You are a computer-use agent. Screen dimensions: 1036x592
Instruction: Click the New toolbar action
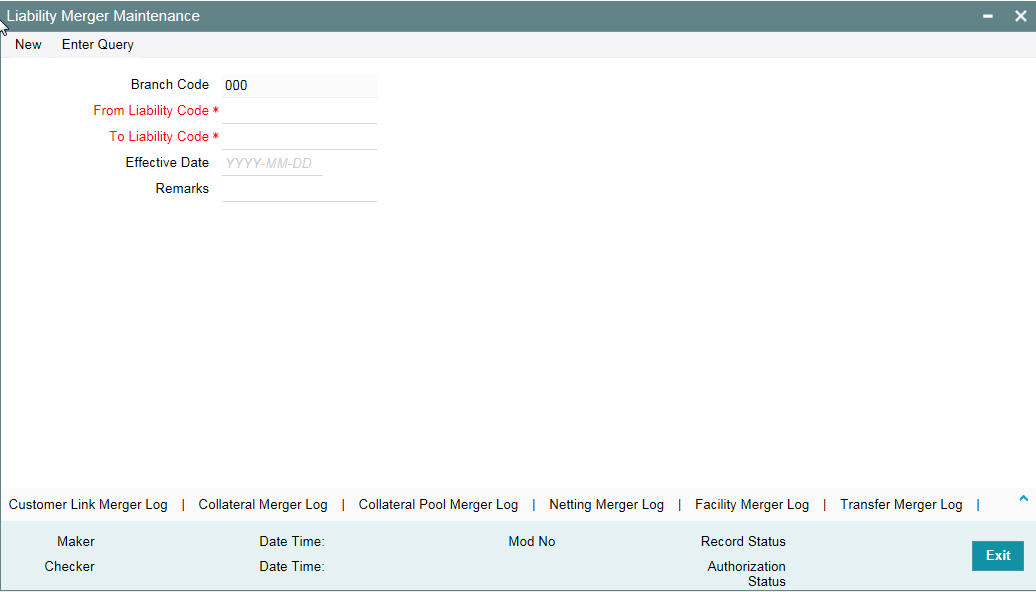[x=28, y=44]
